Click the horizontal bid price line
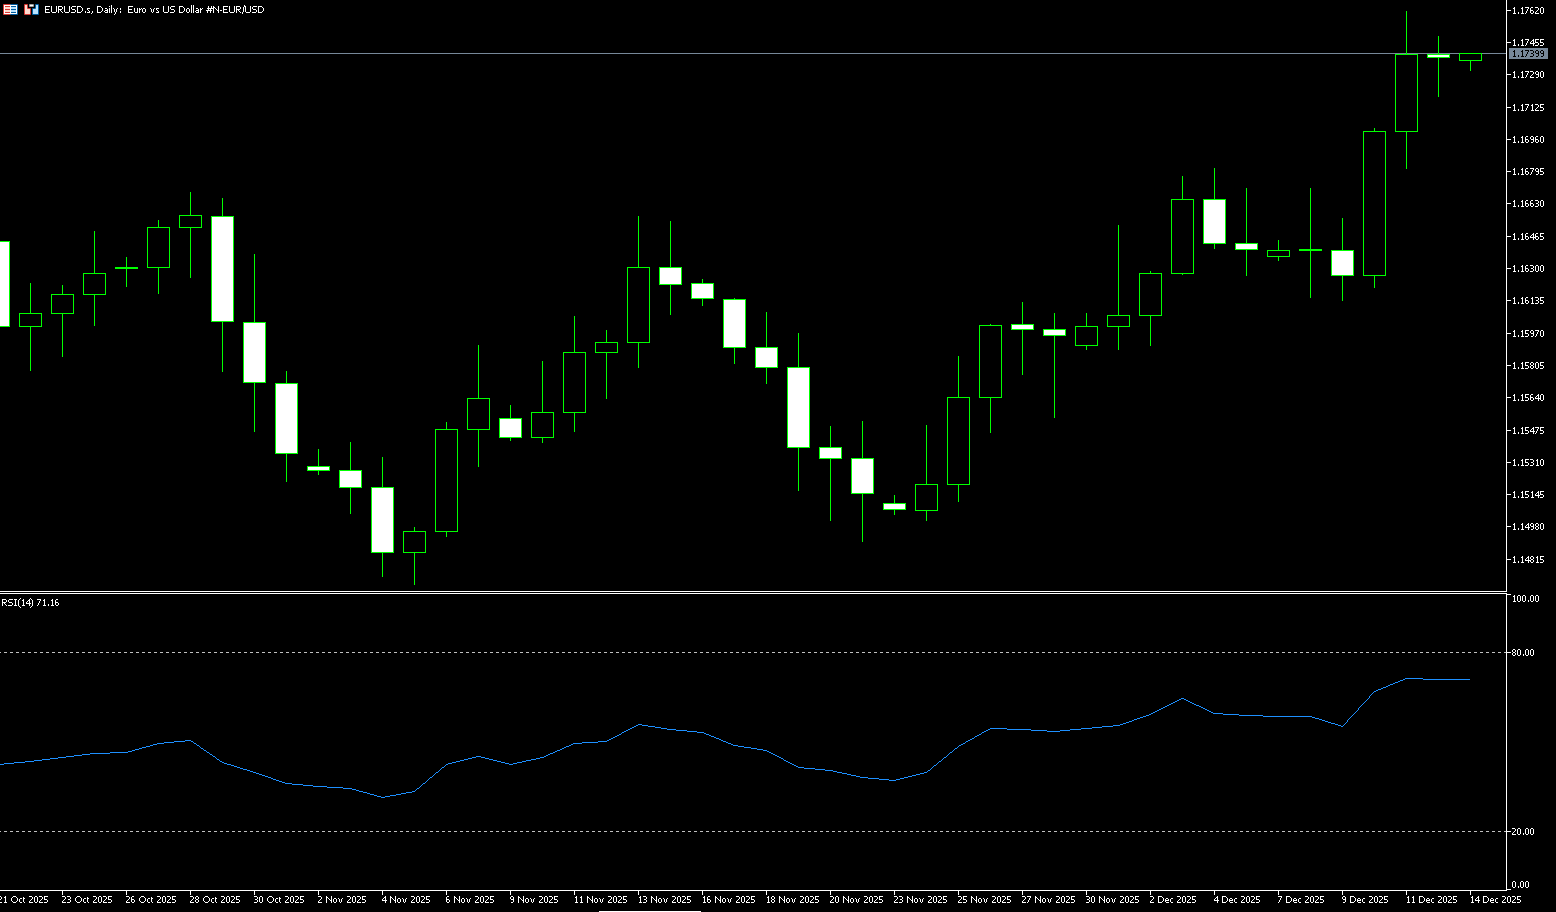This screenshot has height=912, width=1556. [700, 53]
